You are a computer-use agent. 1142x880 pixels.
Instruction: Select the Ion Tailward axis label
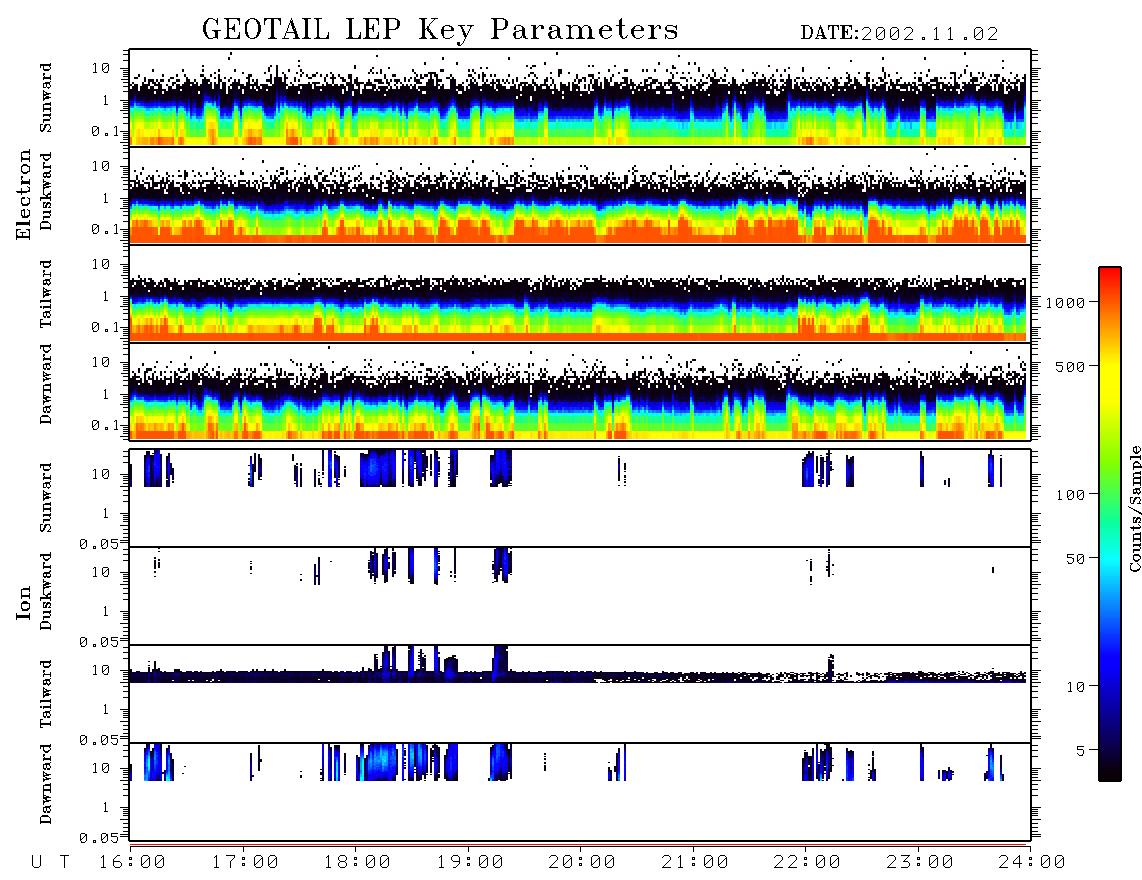(x=46, y=694)
